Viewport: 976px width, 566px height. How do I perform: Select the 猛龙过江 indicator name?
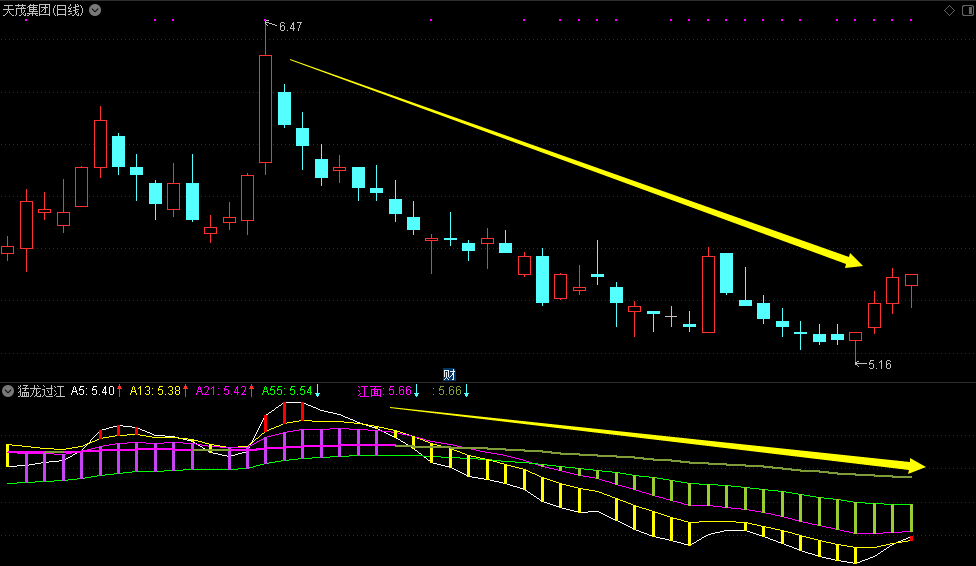tap(41, 391)
